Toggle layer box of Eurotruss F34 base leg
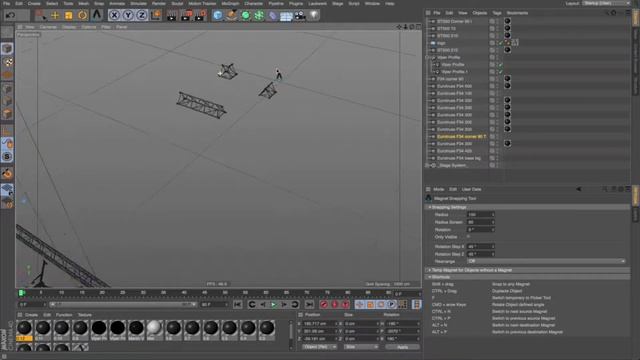 click(x=492, y=158)
